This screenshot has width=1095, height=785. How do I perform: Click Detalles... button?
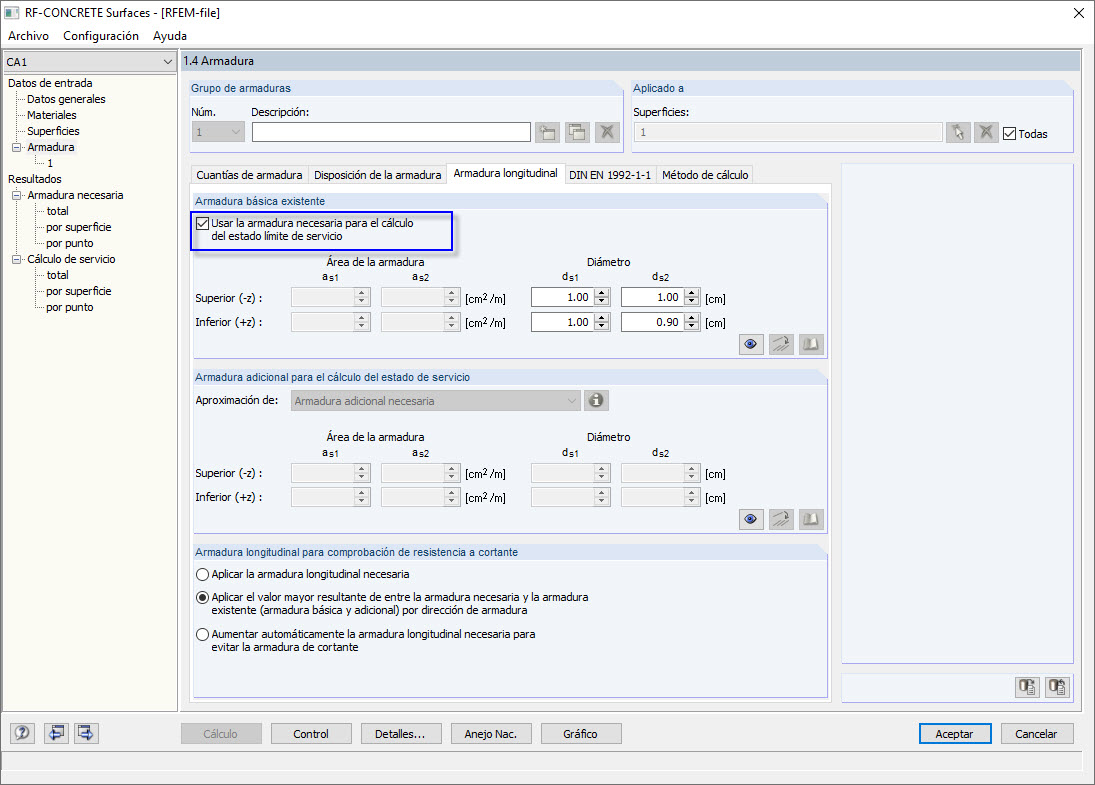point(400,734)
